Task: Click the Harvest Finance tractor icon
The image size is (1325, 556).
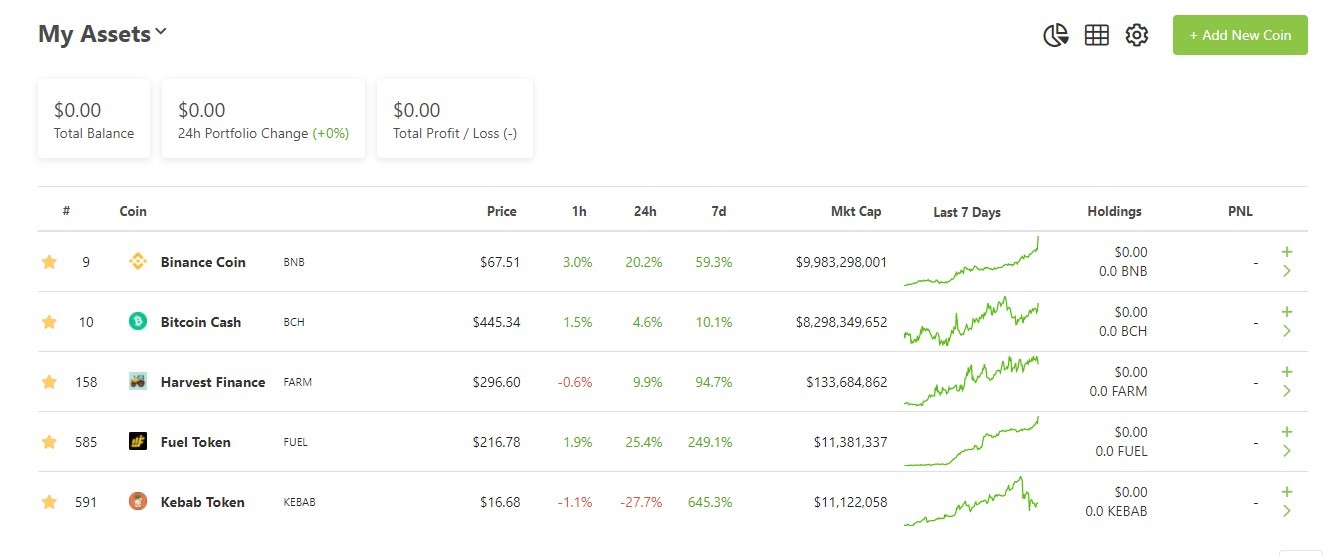Action: tap(138, 382)
